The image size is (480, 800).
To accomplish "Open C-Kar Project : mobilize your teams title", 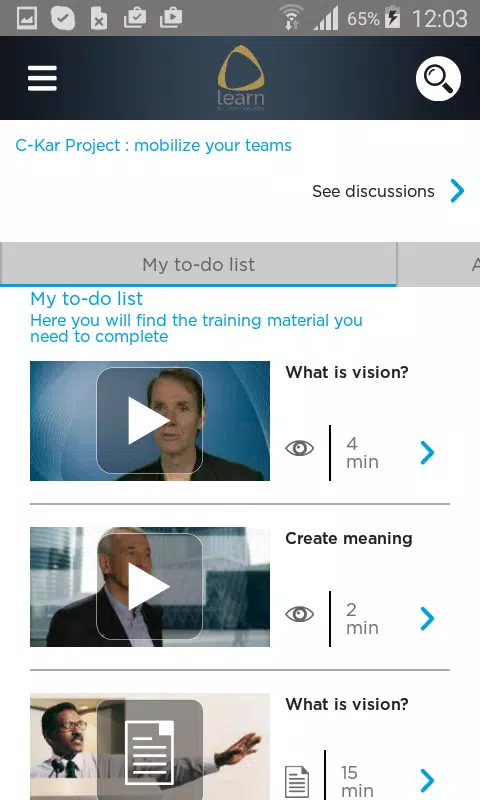I will tap(154, 145).
